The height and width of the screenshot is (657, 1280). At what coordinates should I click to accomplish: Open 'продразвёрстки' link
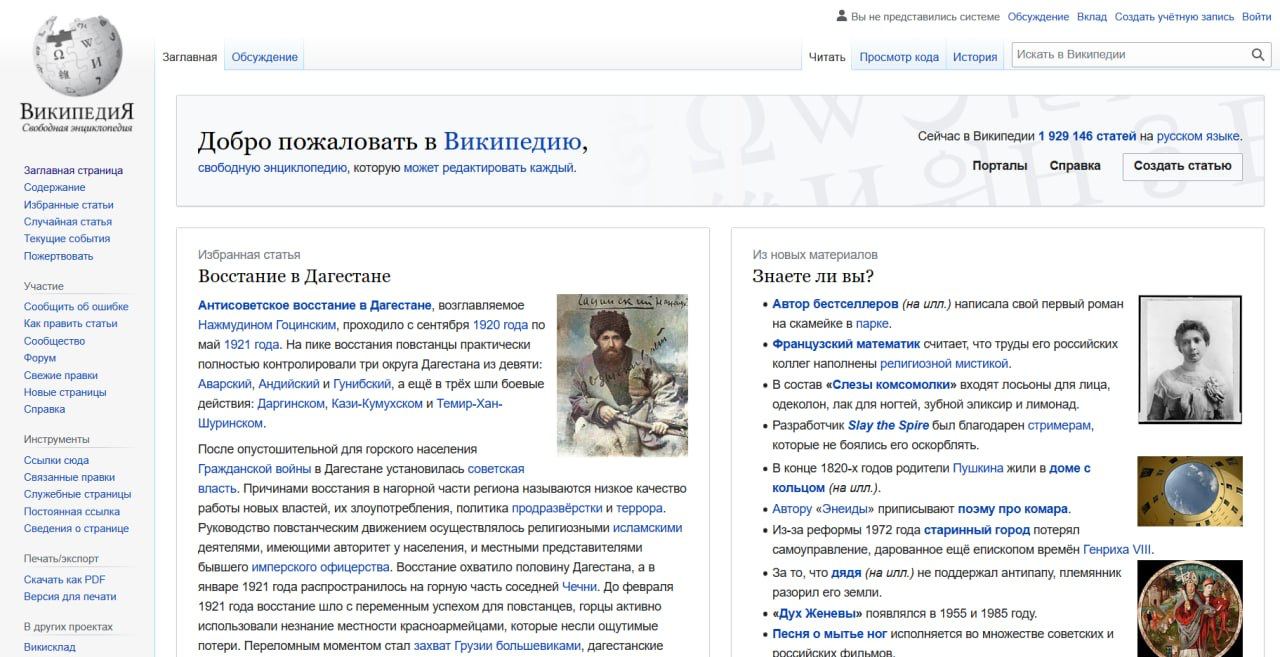[557, 508]
